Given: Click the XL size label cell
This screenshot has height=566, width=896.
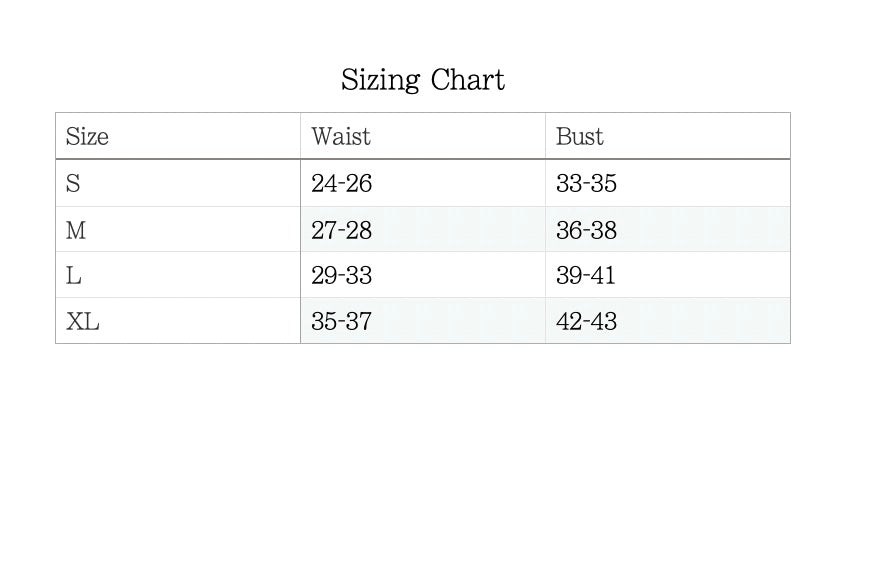Looking at the screenshot, I should (83, 322).
